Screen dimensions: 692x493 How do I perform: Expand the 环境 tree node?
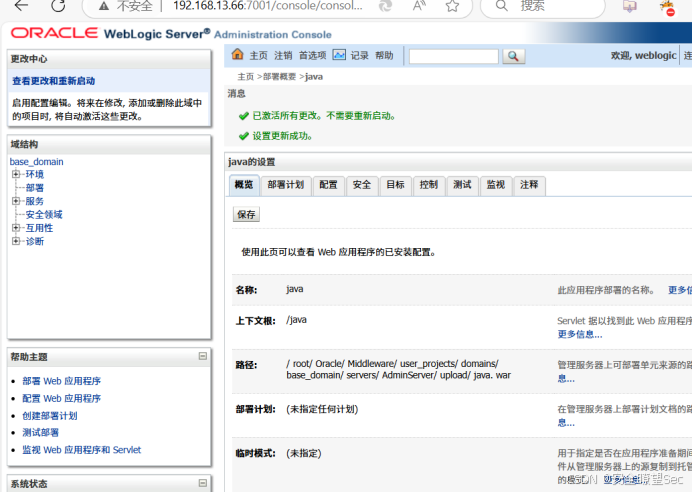coord(16,174)
